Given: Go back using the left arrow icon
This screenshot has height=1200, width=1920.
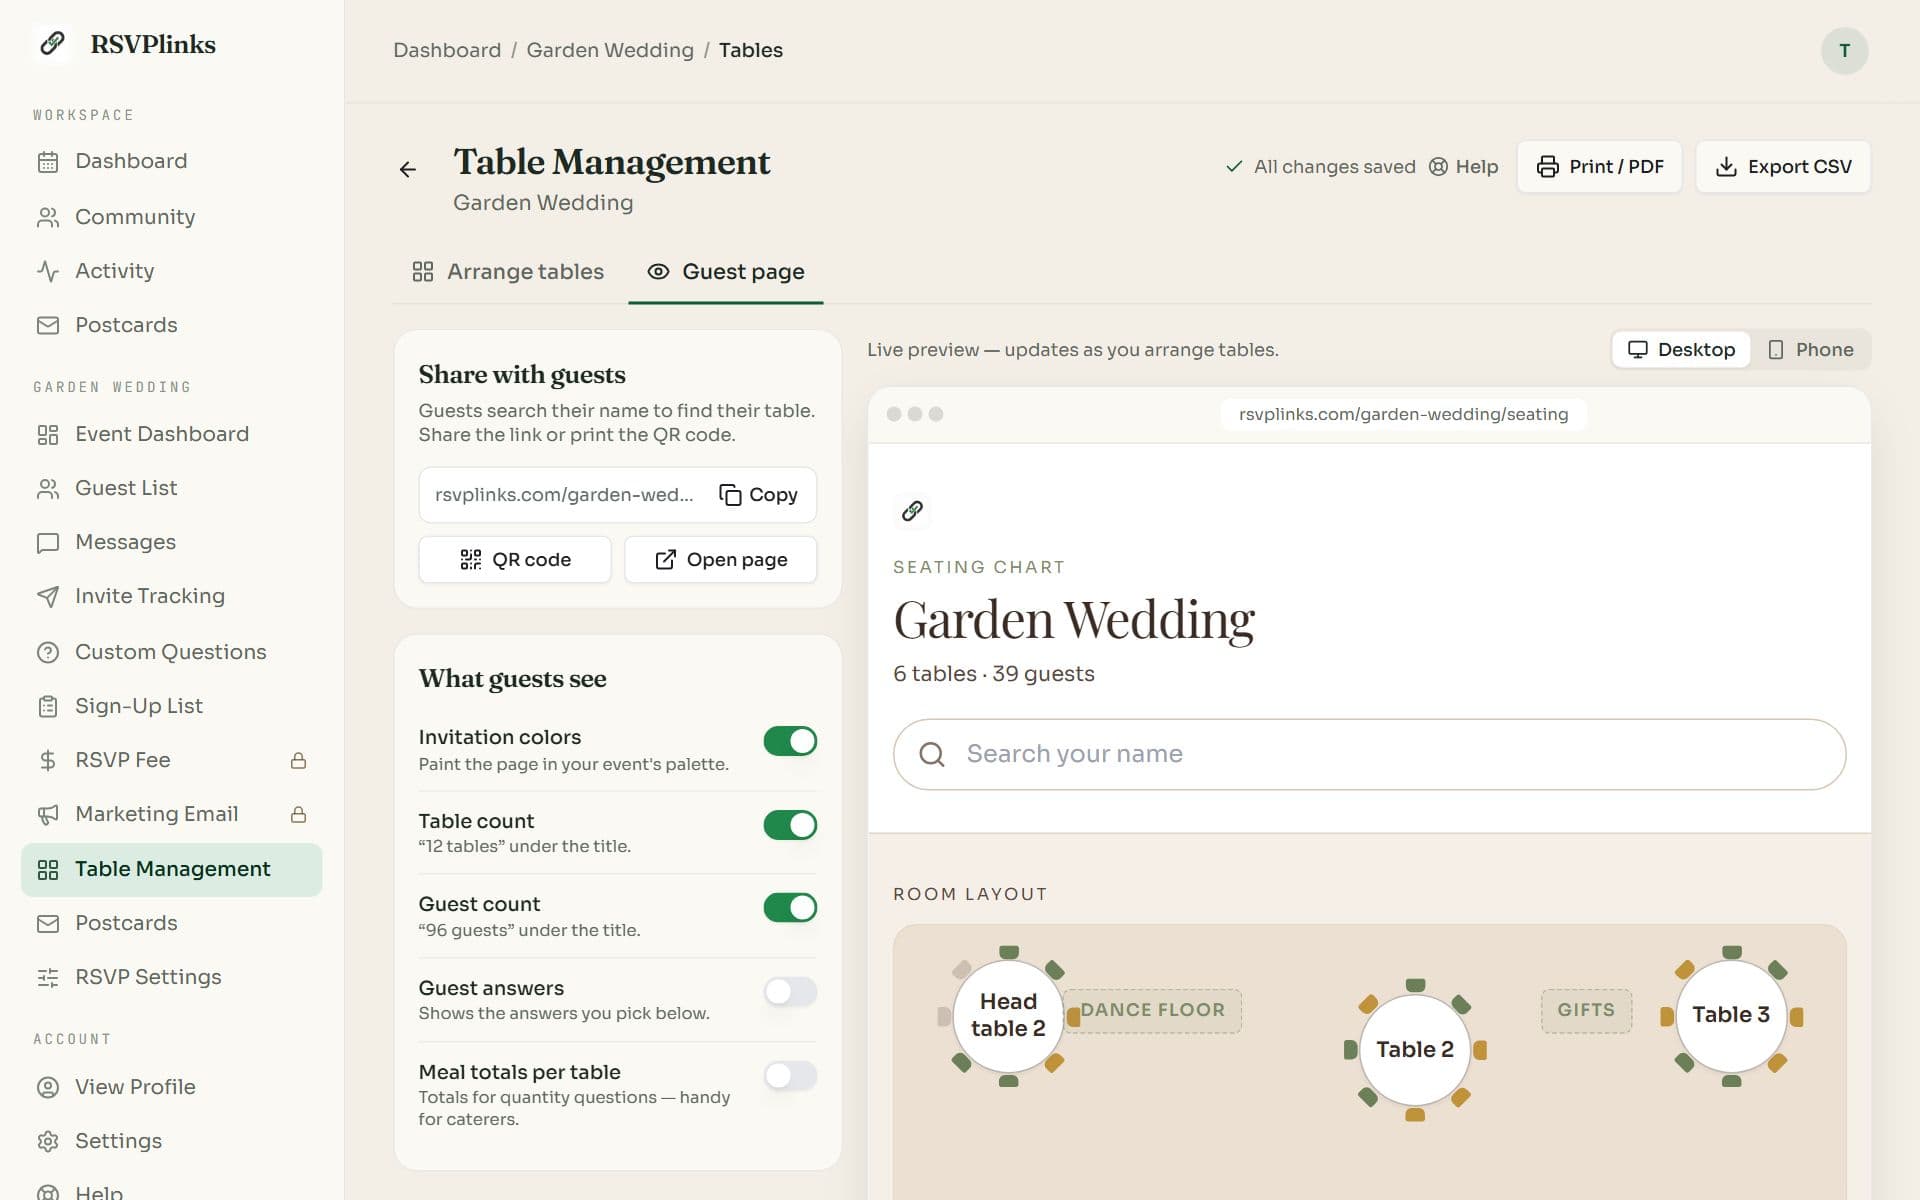Looking at the screenshot, I should (x=408, y=170).
